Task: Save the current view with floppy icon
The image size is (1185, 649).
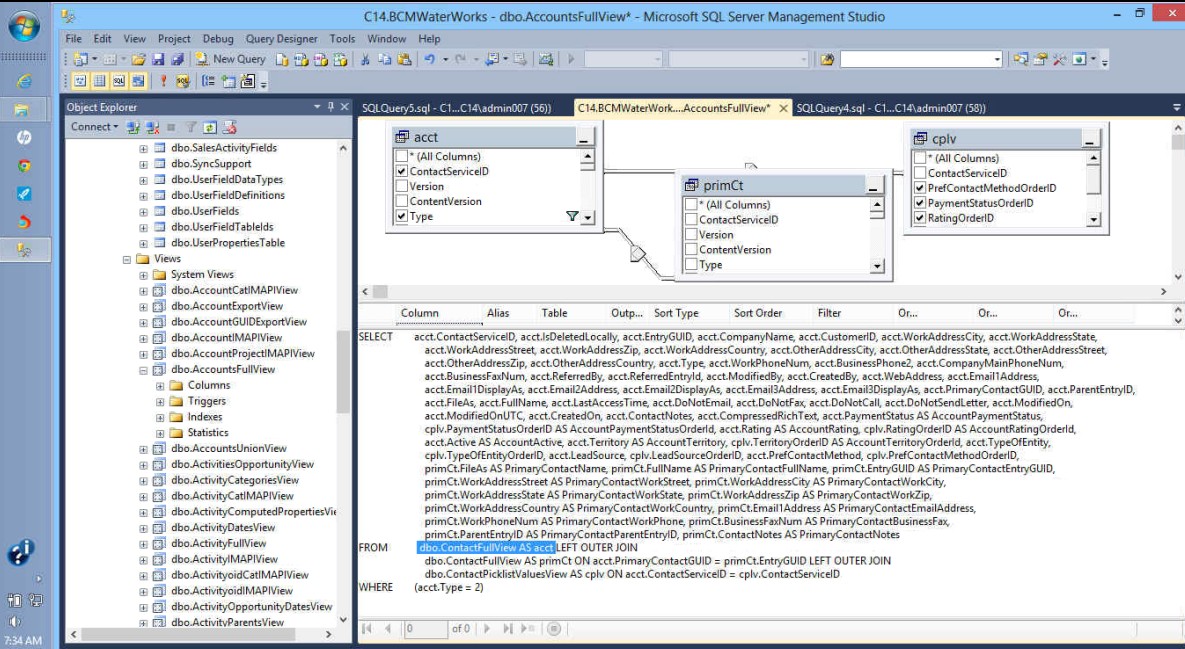Action: (158, 59)
